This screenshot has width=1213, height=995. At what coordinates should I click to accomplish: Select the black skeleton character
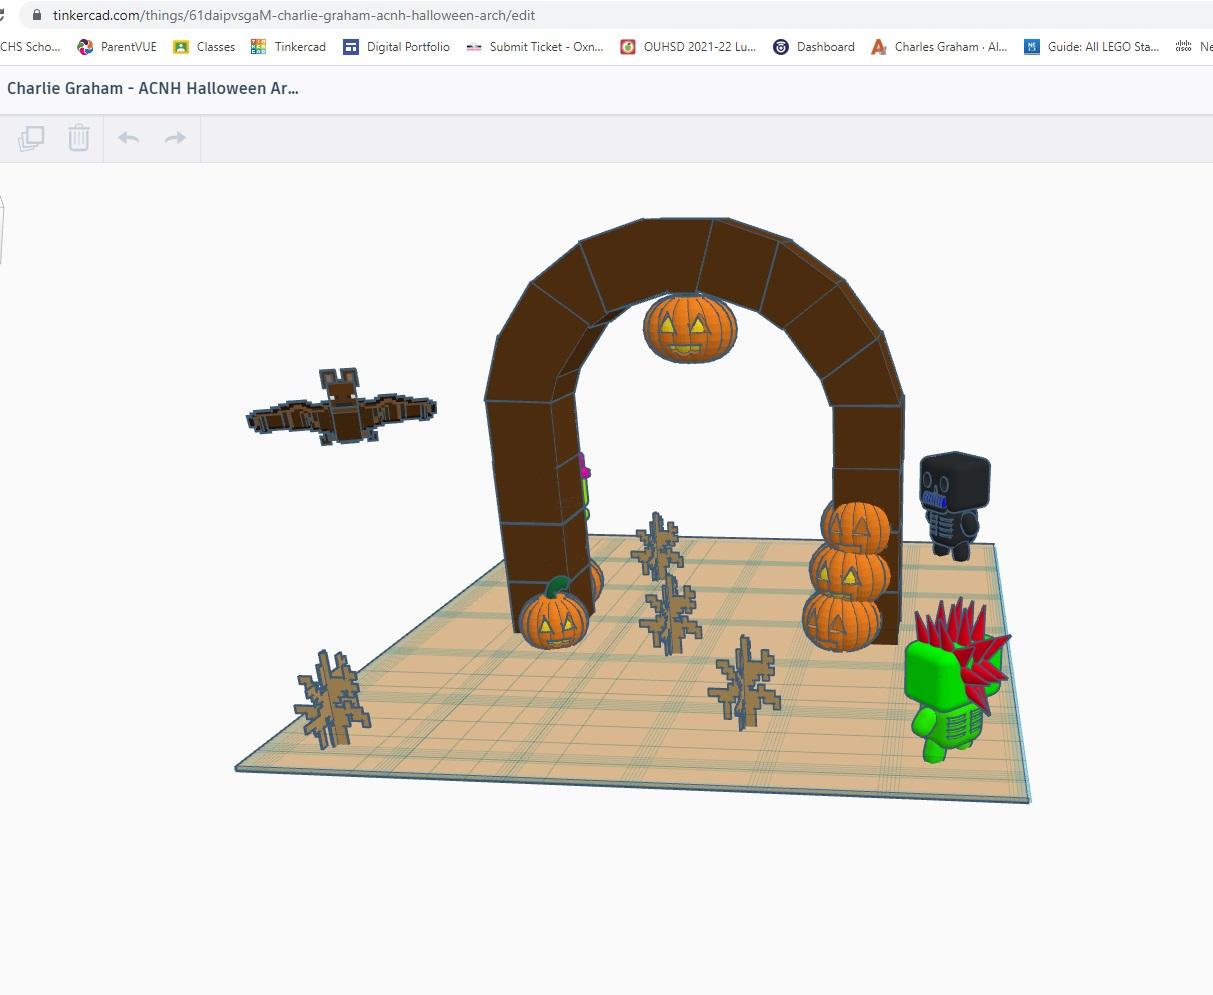(955, 505)
